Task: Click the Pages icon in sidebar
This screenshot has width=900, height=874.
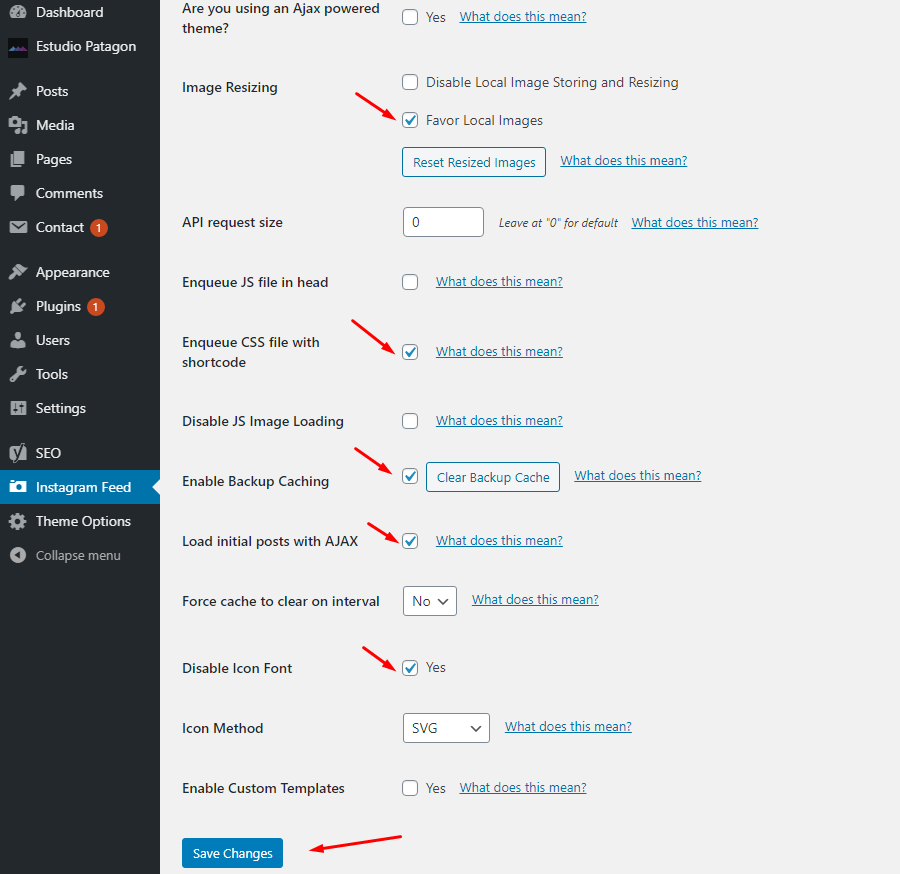Action: coord(18,159)
